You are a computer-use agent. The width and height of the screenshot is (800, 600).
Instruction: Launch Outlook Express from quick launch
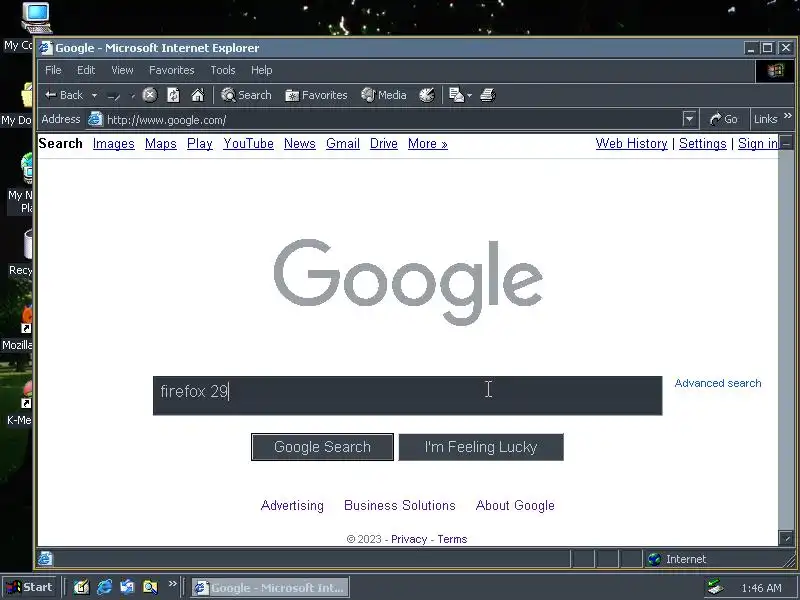click(127, 587)
